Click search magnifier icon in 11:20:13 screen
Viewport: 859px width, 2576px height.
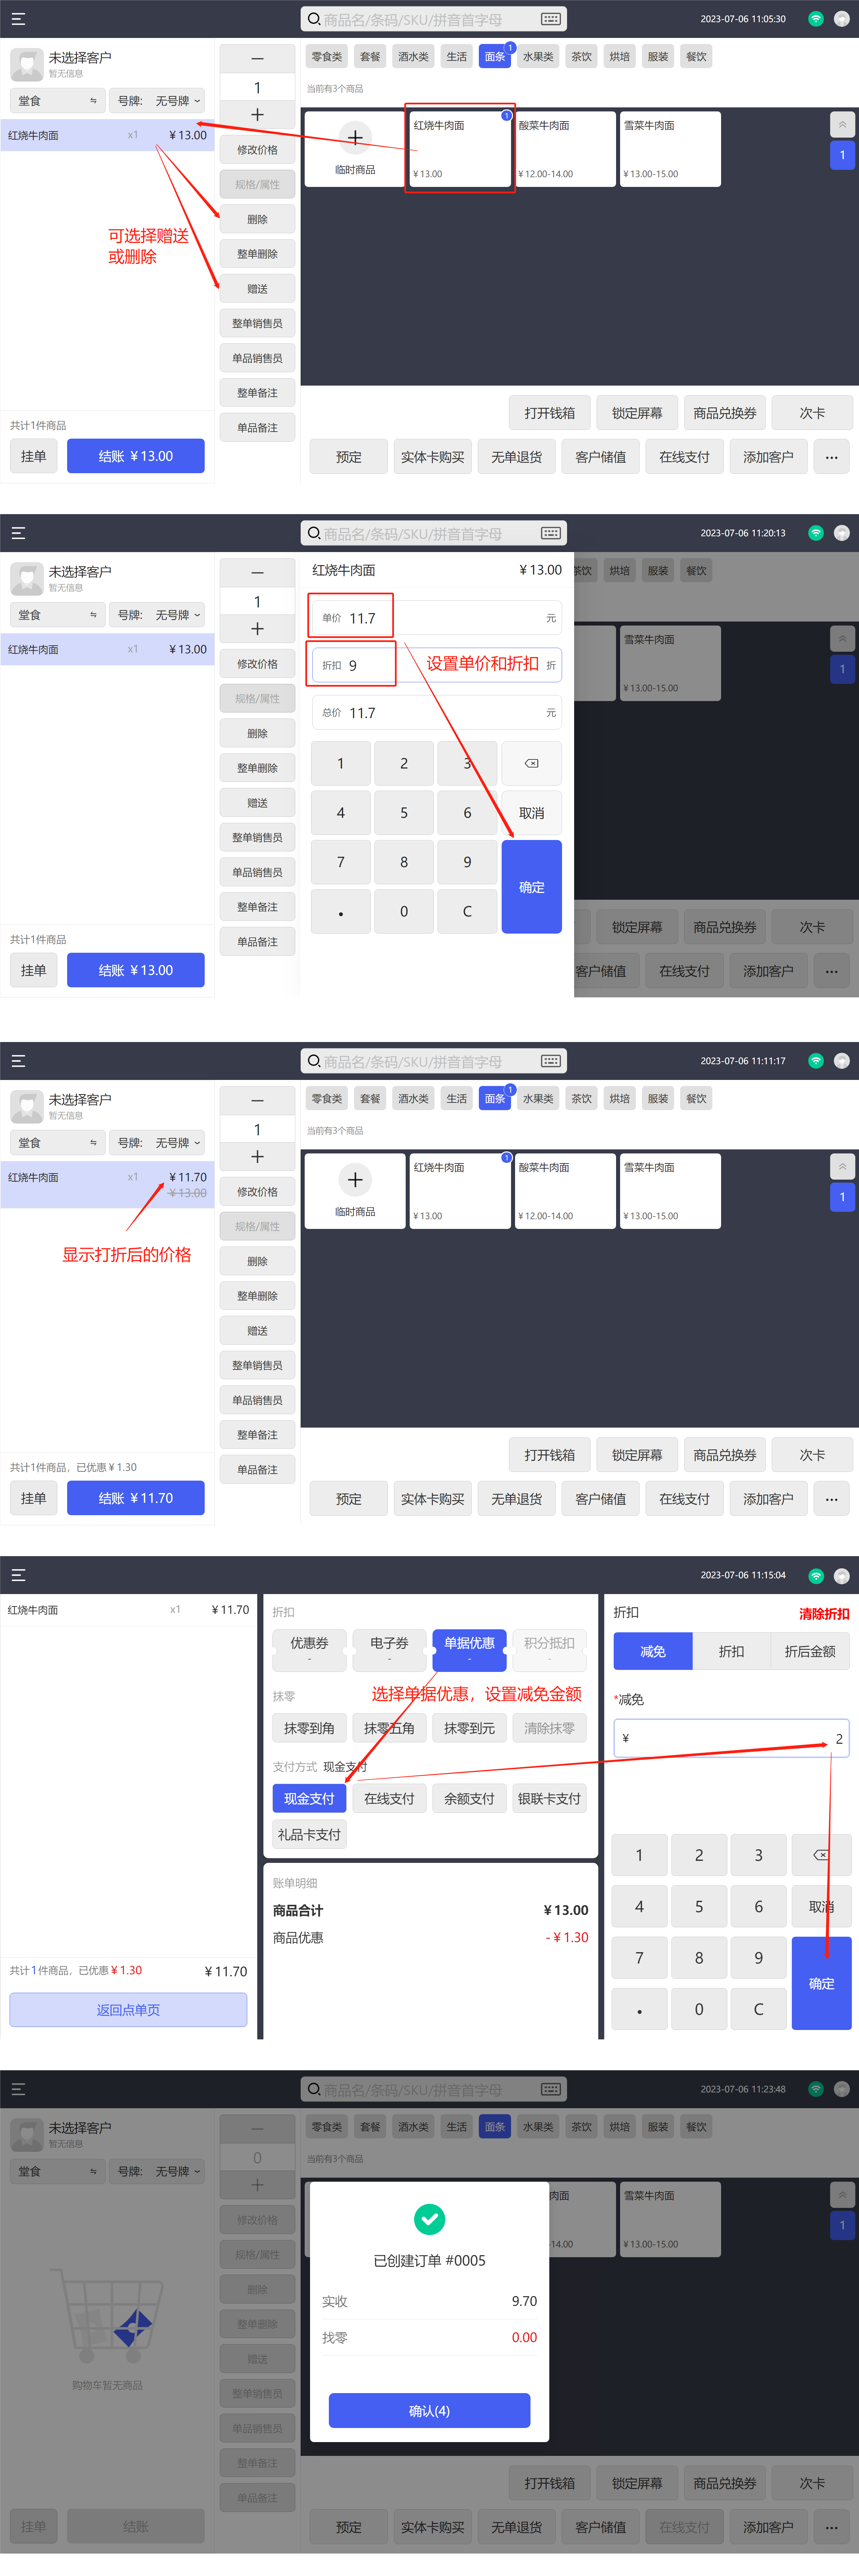click(x=314, y=533)
